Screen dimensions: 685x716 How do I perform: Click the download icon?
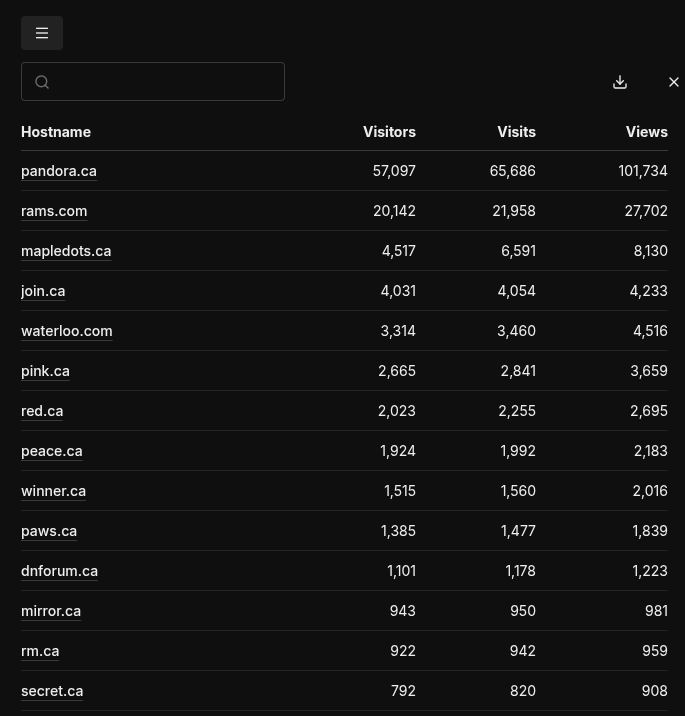point(620,82)
